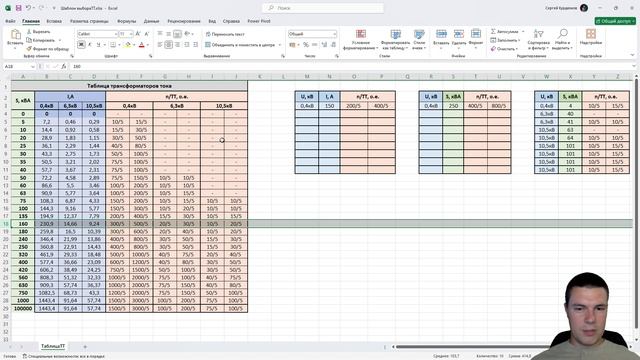Switch to the Вставка tab
This screenshot has width=640, height=360.
pyautogui.click(x=54, y=21)
